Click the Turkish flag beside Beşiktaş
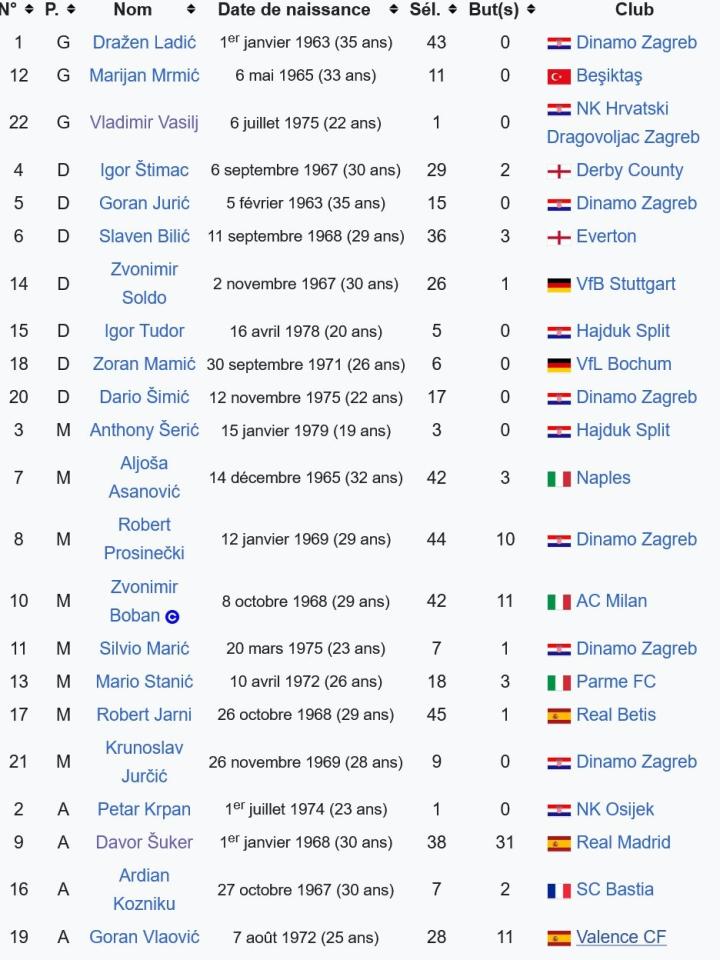 pyautogui.click(x=559, y=76)
